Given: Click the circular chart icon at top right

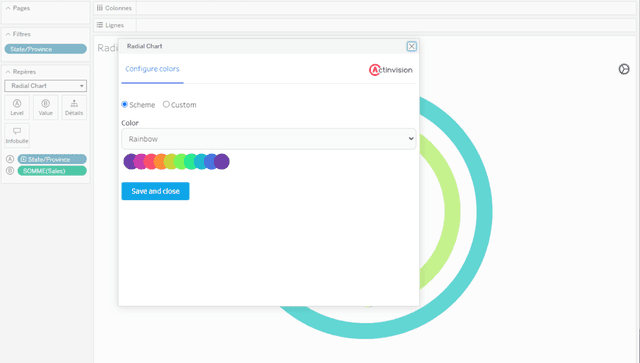Looking at the screenshot, I should pyautogui.click(x=624, y=69).
